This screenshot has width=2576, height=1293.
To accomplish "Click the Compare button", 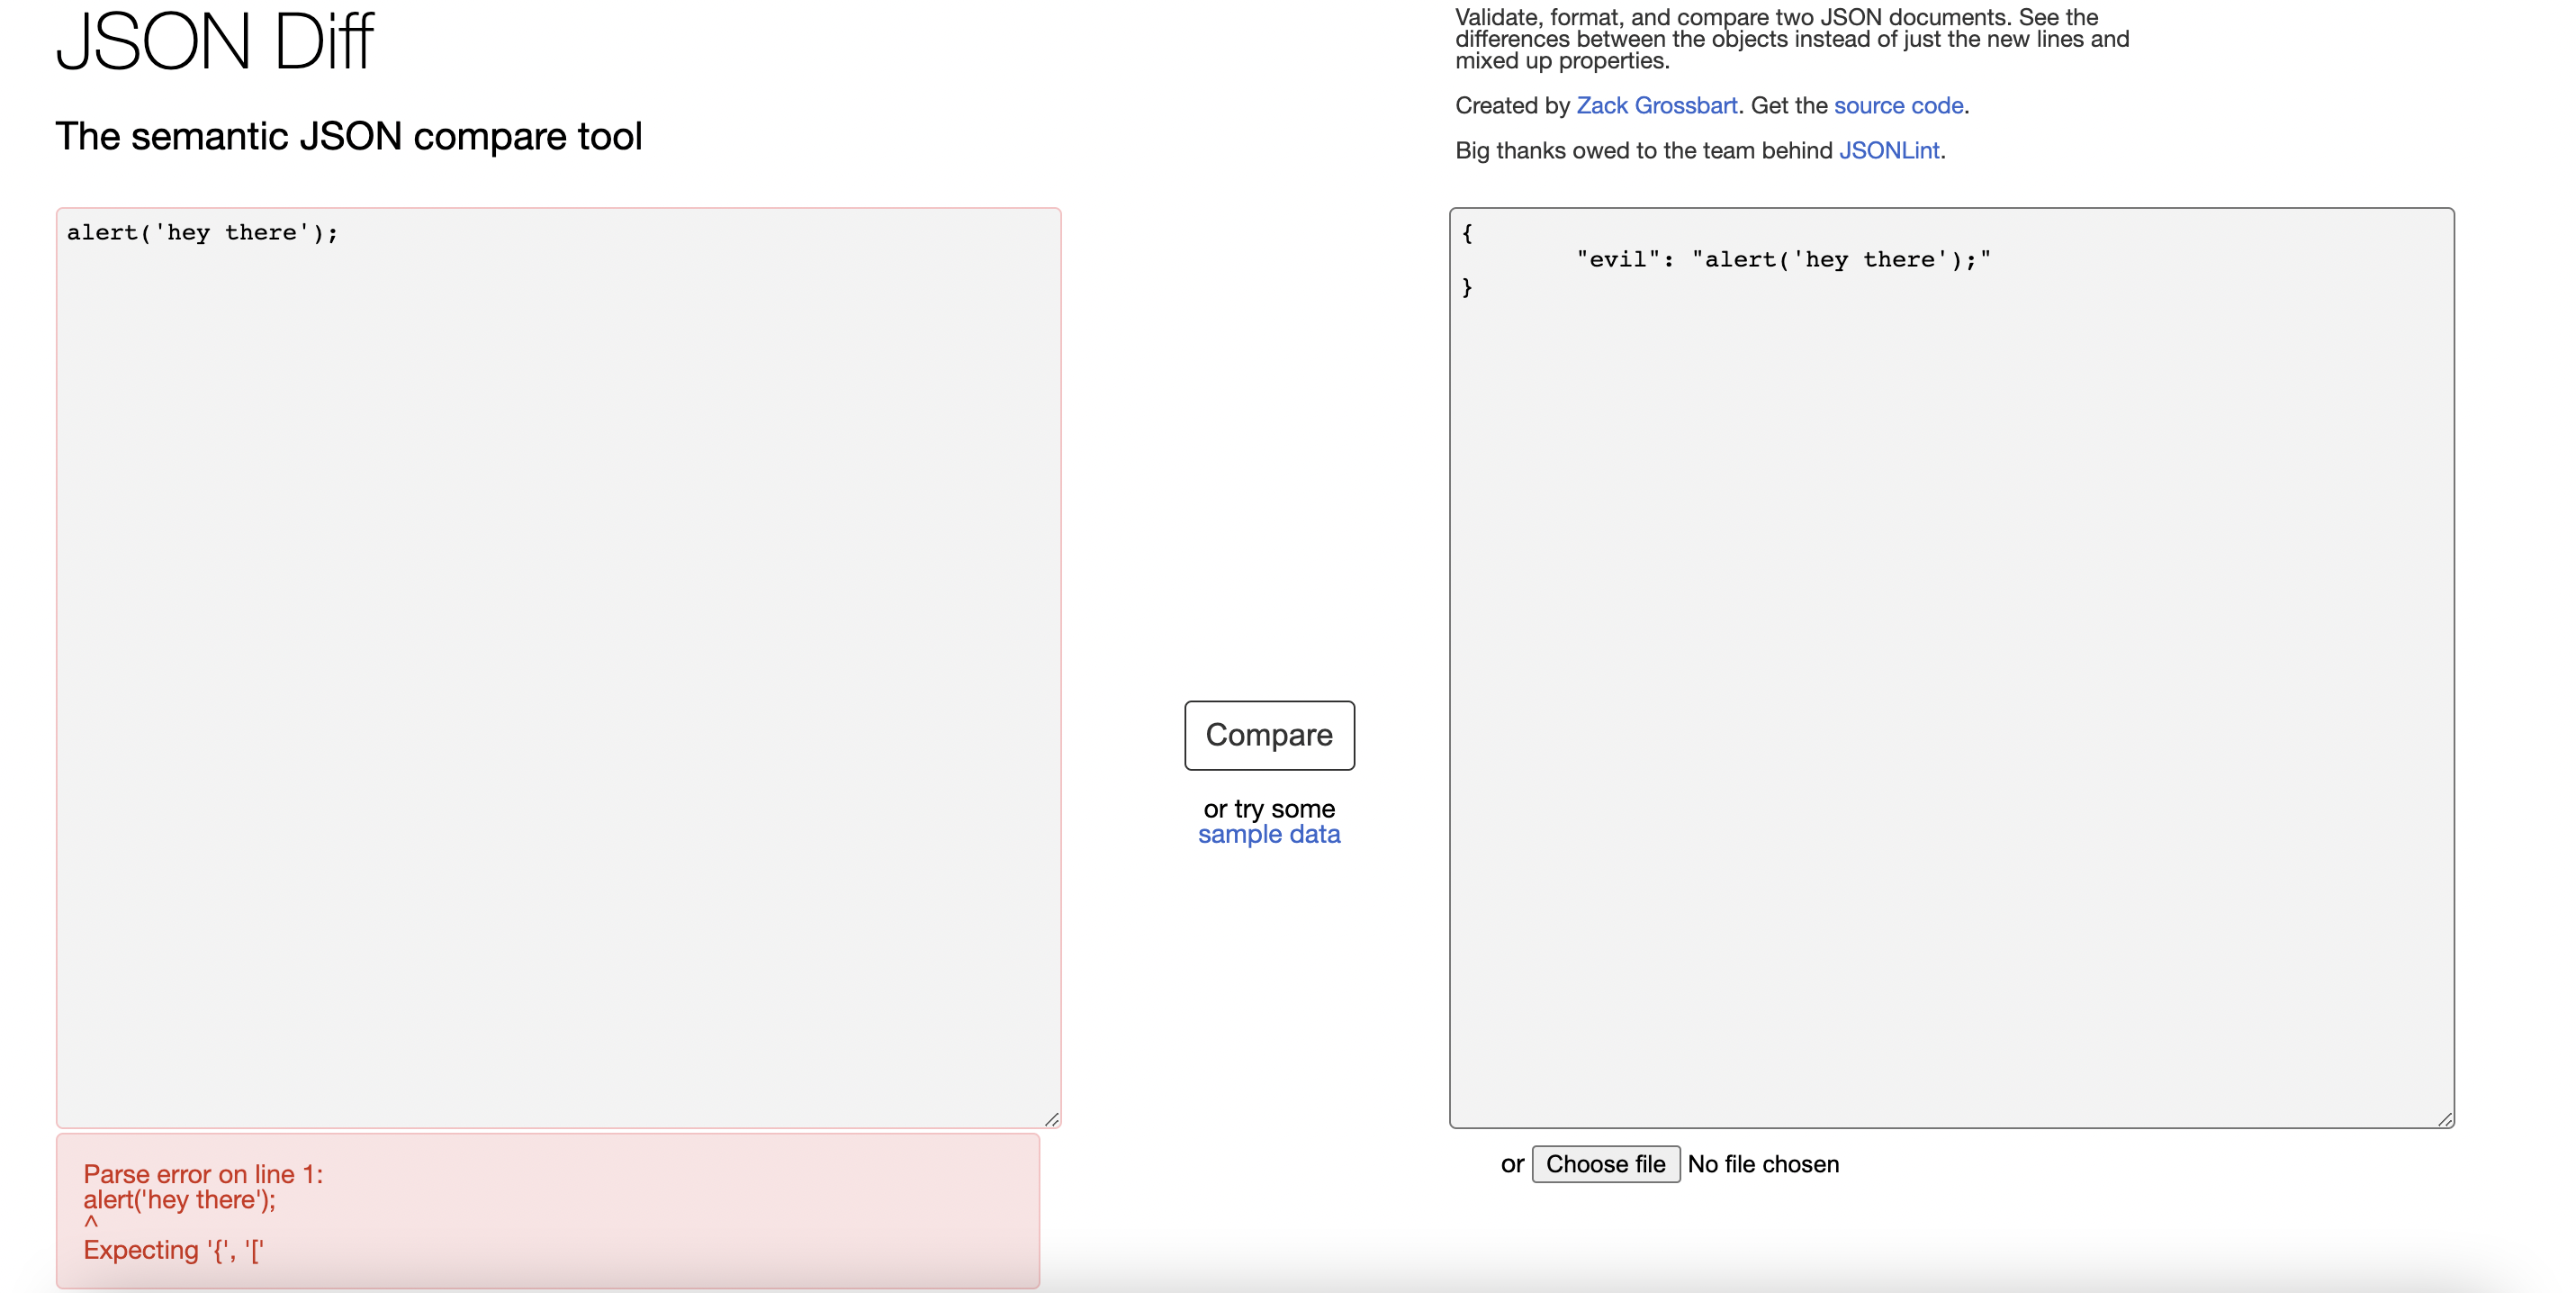I will tap(1268, 735).
